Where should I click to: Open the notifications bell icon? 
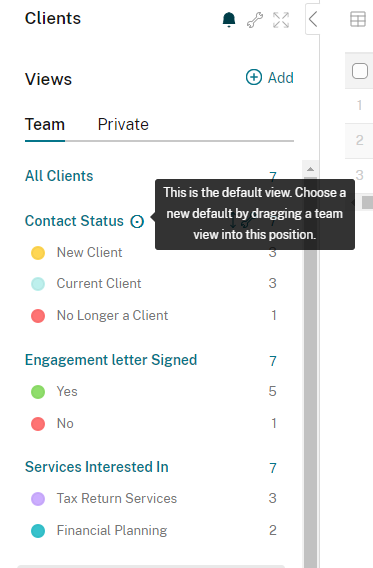coord(229,20)
